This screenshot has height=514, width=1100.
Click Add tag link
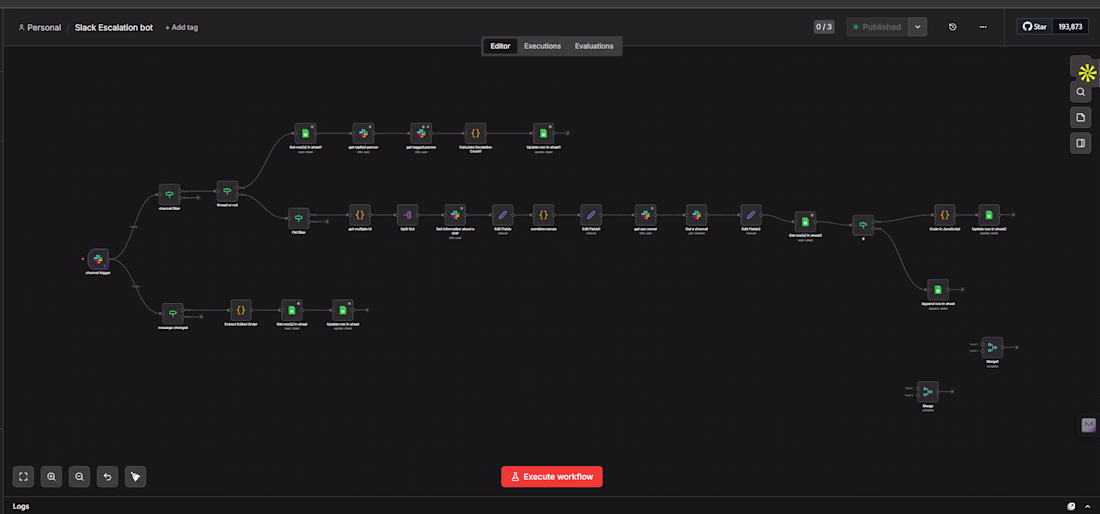[182, 27]
